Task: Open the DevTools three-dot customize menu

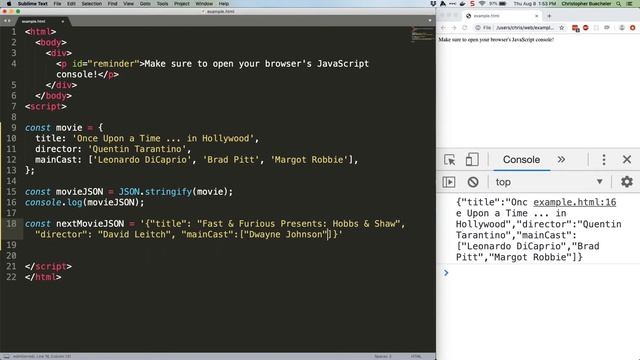Action: click(604, 160)
